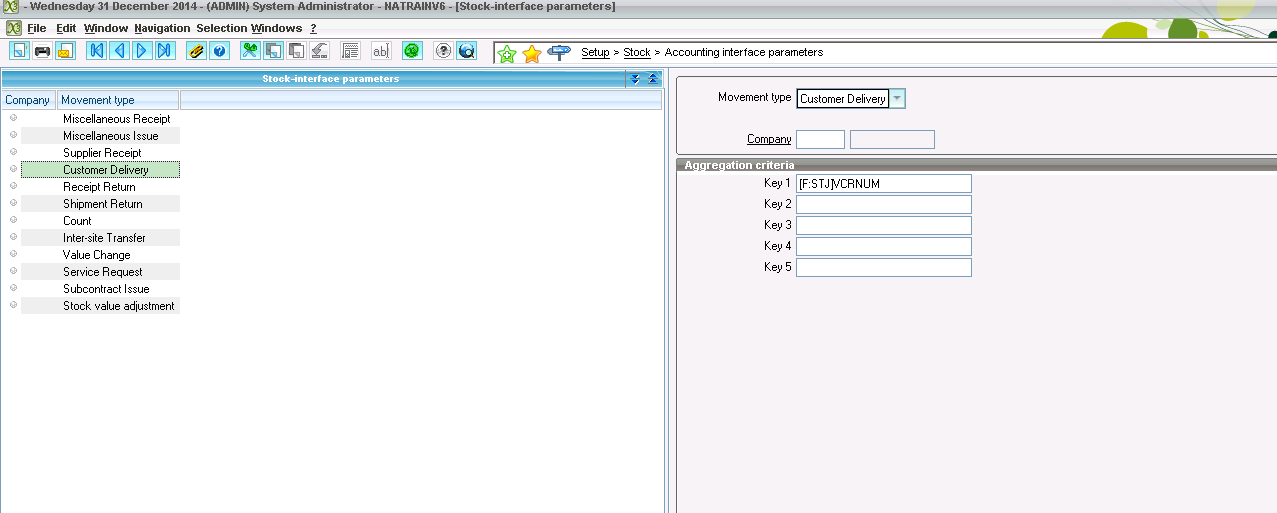Select the Subcontract Issue row

(x=100, y=289)
